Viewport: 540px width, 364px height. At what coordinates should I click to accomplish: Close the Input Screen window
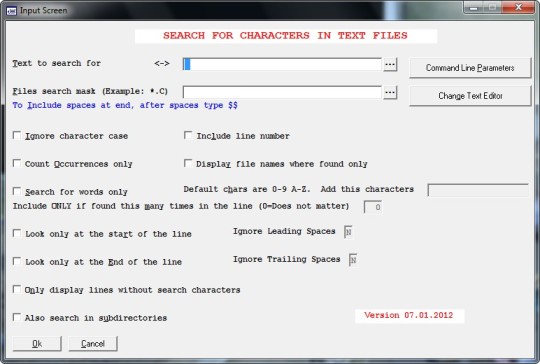(518, 7)
